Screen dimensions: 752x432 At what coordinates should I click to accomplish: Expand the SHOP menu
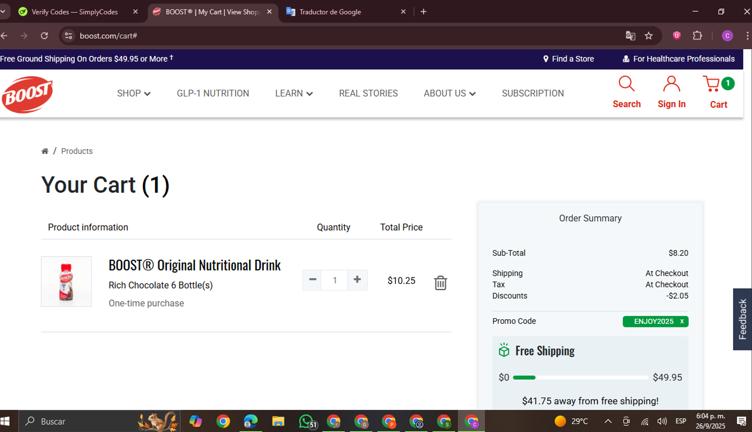click(134, 93)
